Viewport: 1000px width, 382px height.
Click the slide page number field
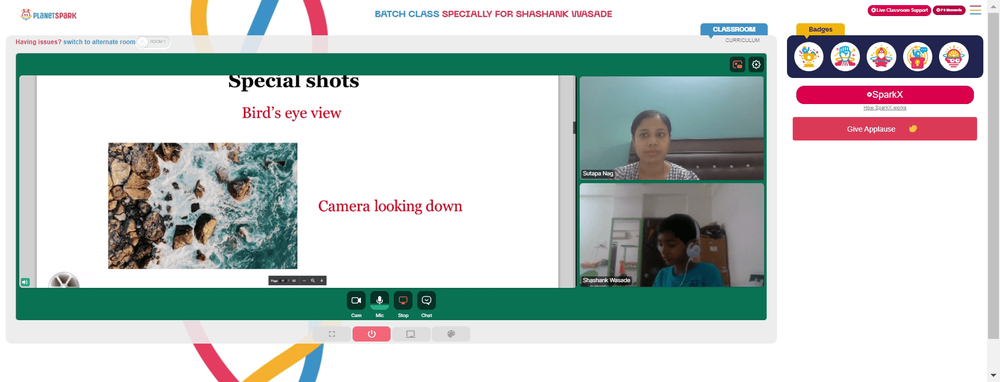283,281
